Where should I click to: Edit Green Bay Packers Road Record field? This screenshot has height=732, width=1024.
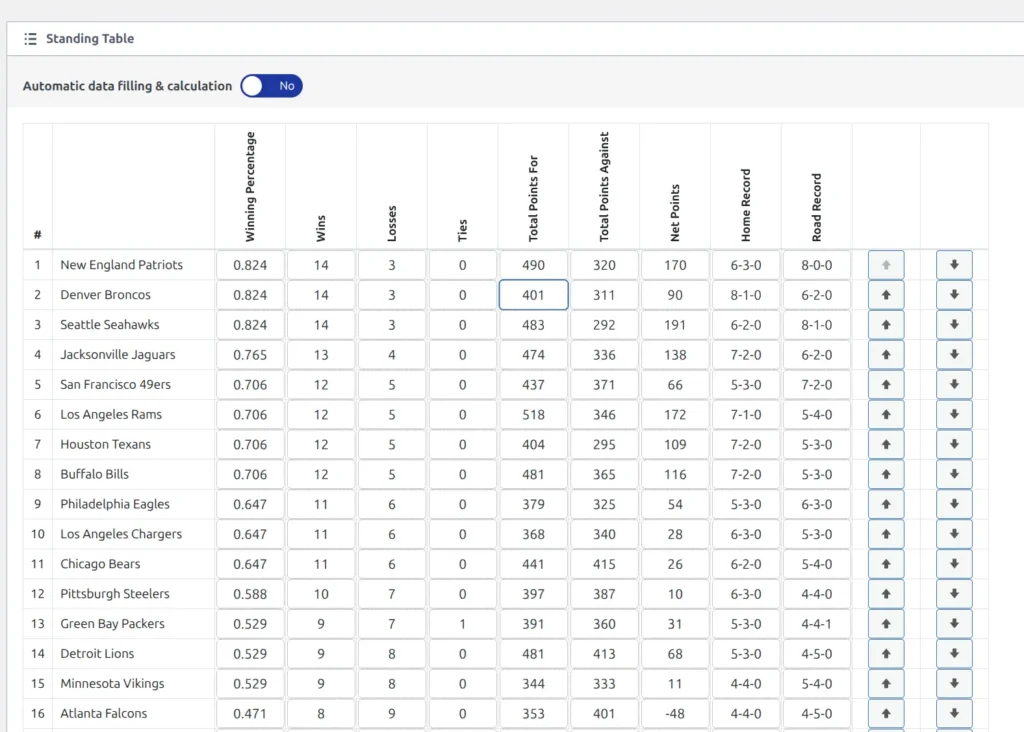click(816, 624)
